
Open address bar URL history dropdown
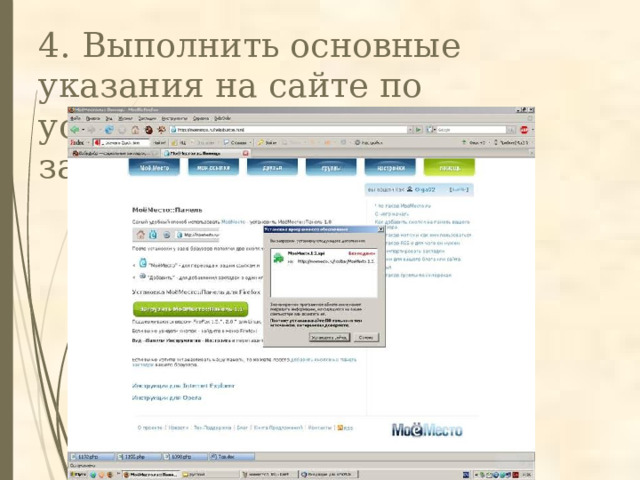click(x=410, y=130)
